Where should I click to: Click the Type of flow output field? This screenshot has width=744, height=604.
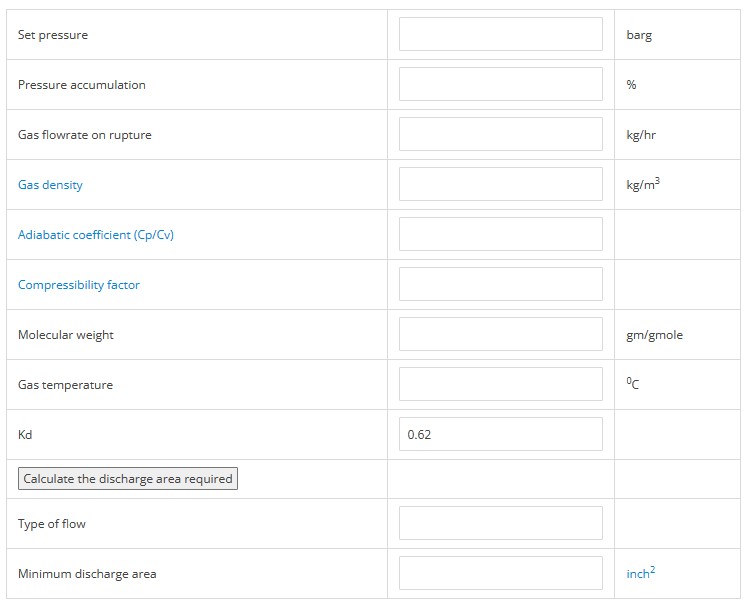[501, 523]
